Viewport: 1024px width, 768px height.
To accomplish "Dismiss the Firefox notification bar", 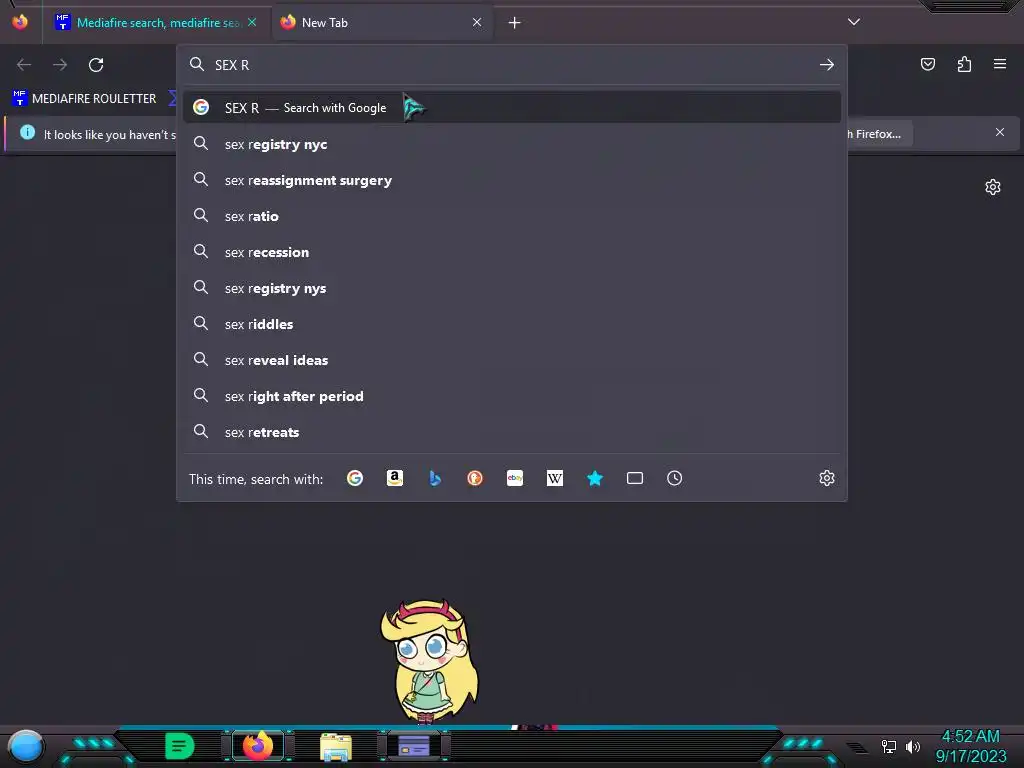I will coord(1000,133).
